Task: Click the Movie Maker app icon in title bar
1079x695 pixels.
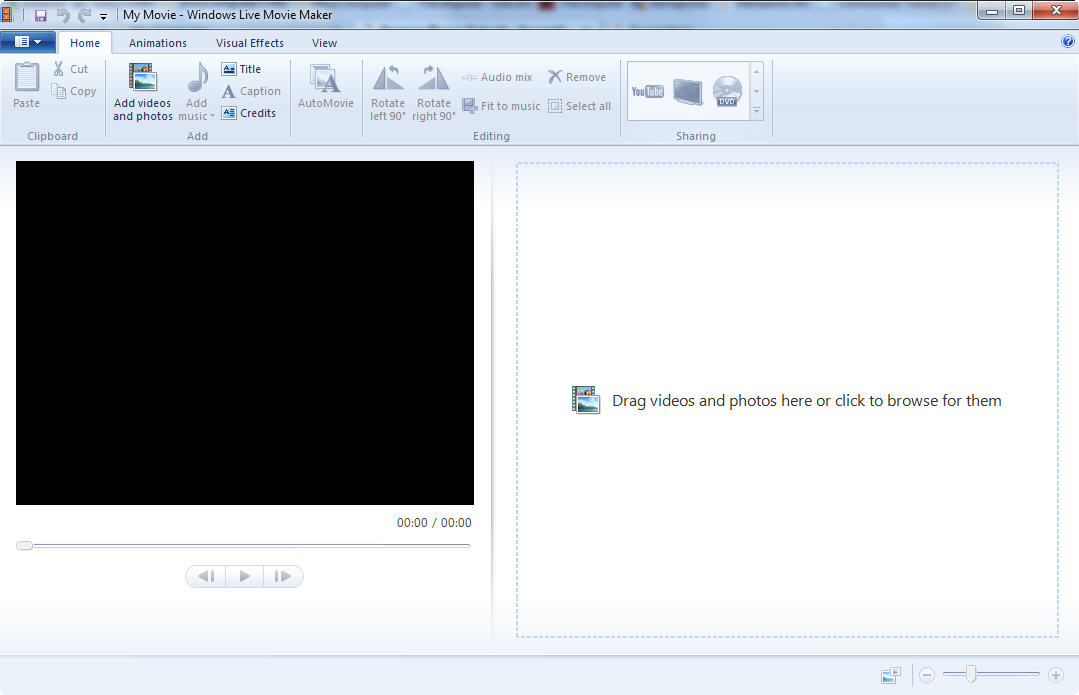Action: coord(7,14)
